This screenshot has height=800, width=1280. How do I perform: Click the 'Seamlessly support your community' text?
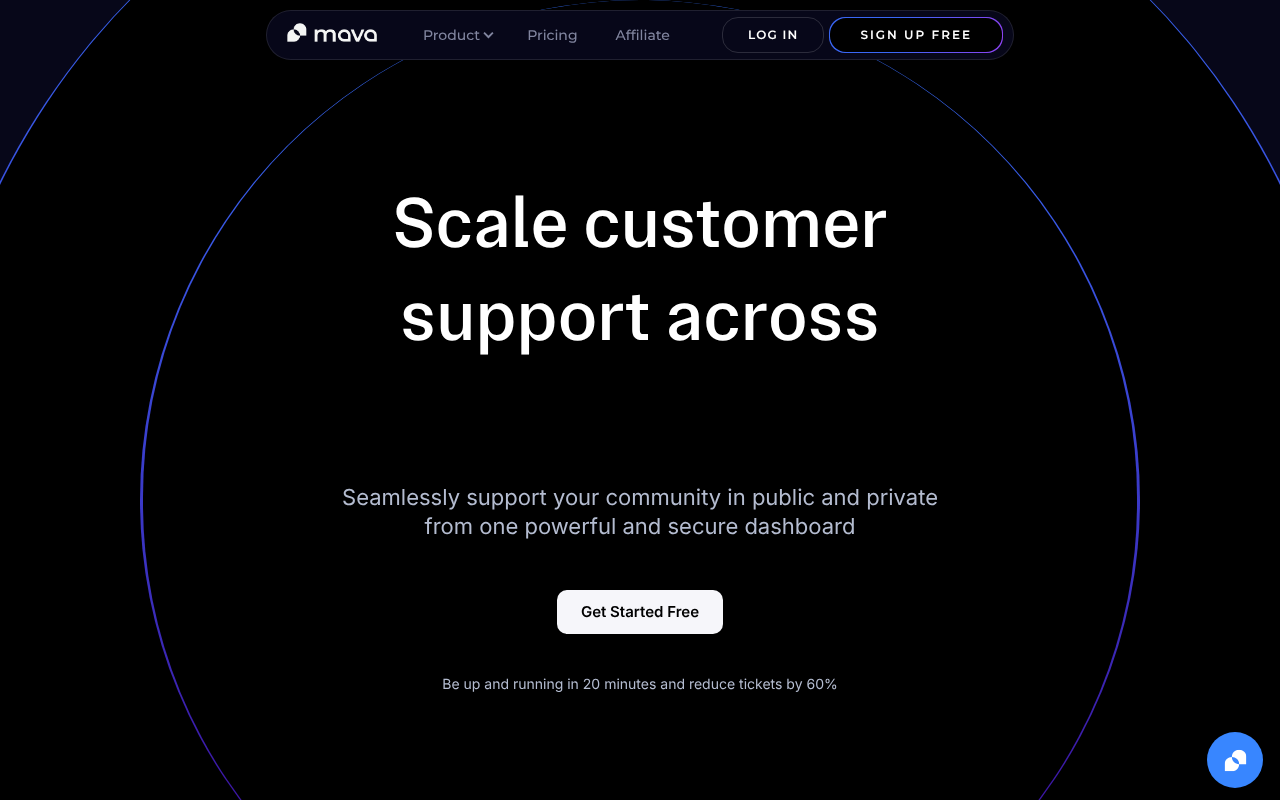(531, 497)
